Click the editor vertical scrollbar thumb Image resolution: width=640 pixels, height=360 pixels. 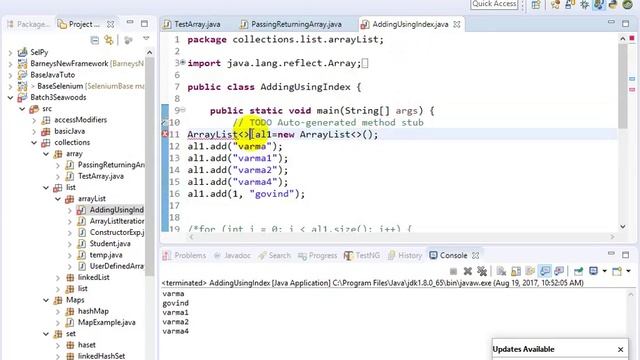622,86
